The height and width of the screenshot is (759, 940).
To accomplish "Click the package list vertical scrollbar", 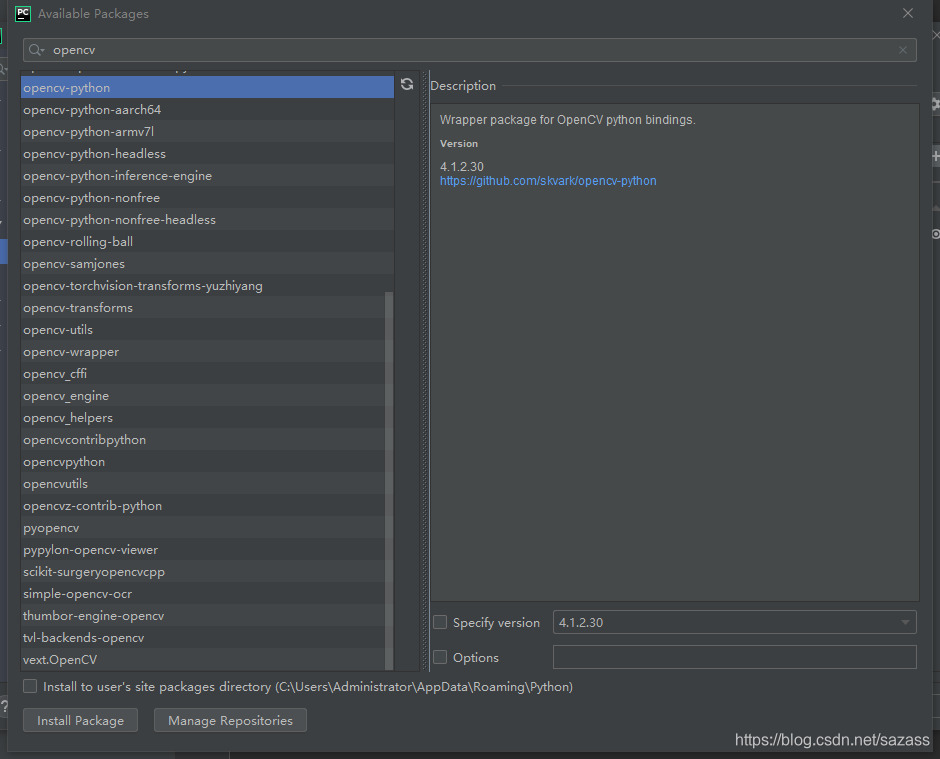I will point(389,480).
